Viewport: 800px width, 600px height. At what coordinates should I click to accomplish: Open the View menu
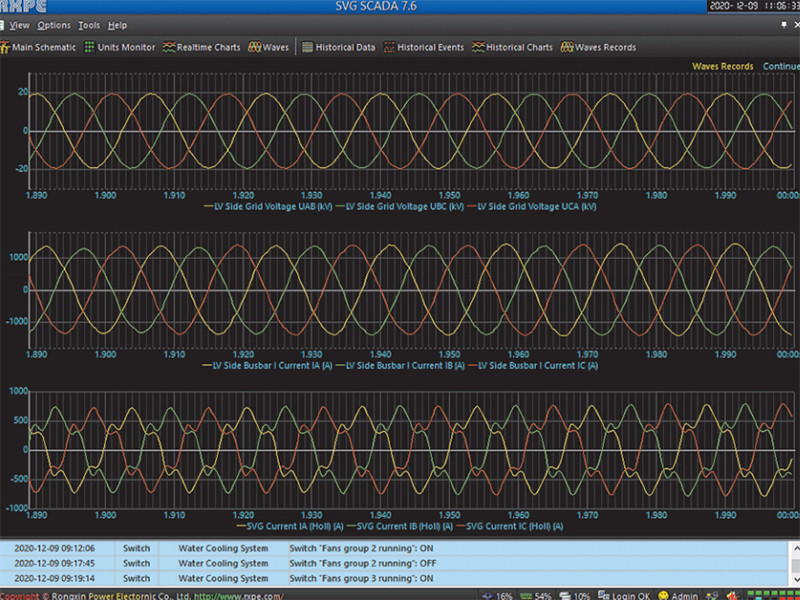(x=19, y=25)
